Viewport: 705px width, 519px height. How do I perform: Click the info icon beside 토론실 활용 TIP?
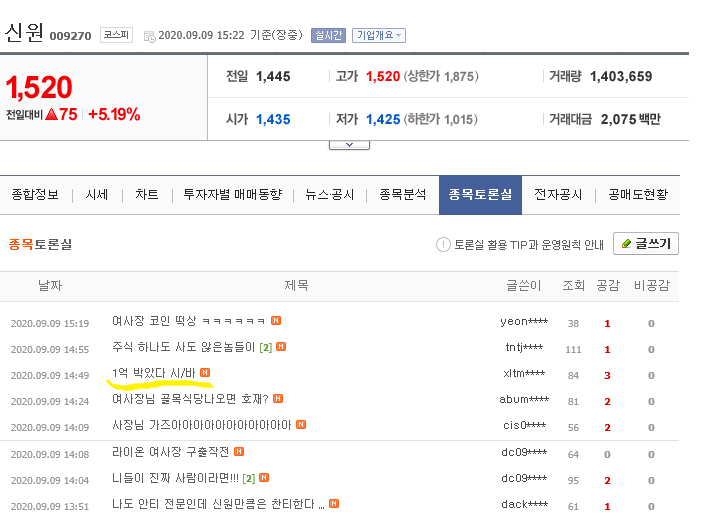pos(443,245)
